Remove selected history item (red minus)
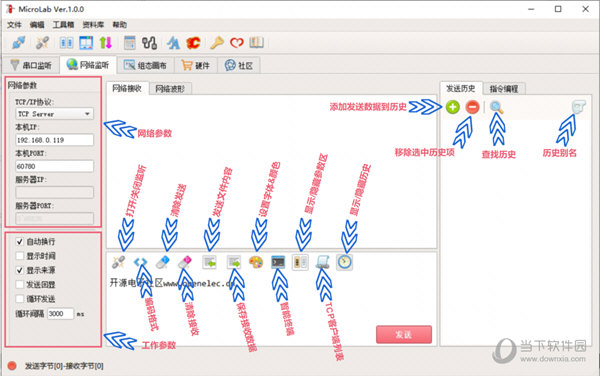 (473, 107)
